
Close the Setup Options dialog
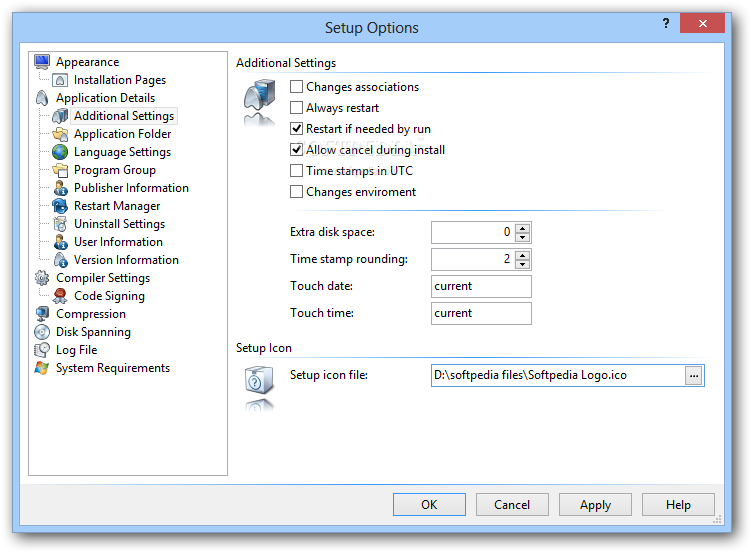click(702, 23)
